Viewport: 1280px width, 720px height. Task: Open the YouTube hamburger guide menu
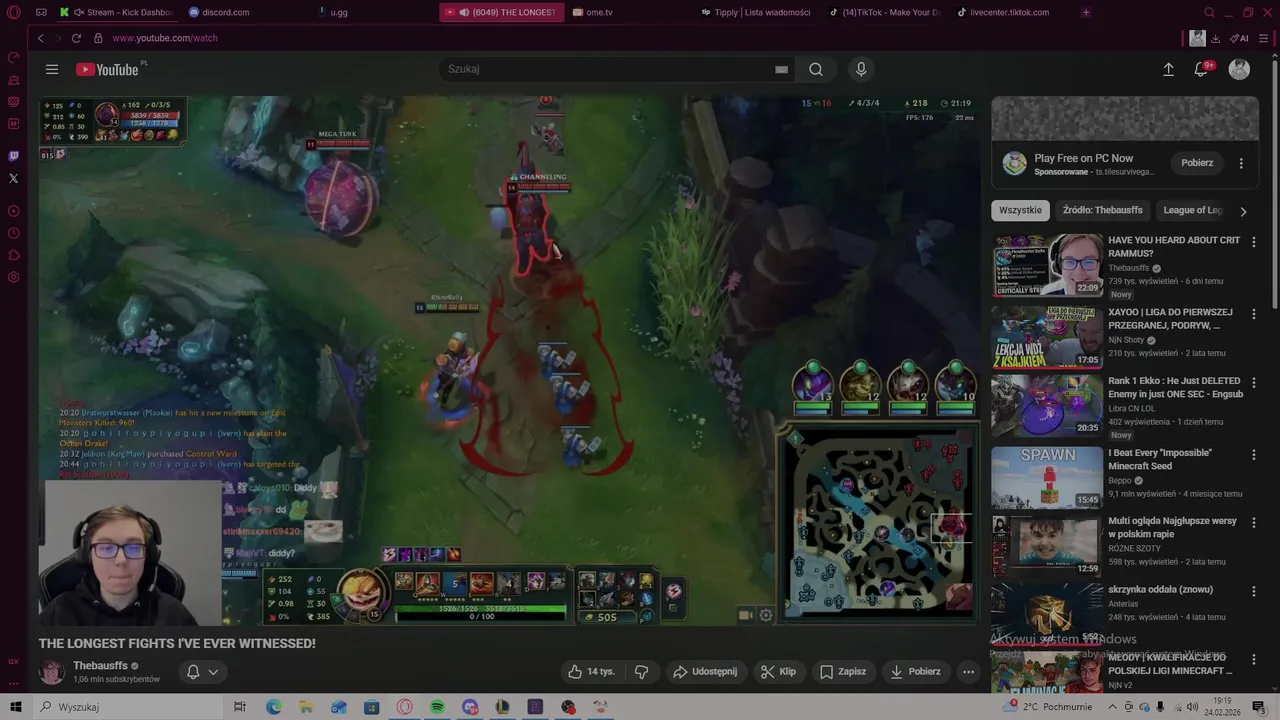tap(52, 69)
